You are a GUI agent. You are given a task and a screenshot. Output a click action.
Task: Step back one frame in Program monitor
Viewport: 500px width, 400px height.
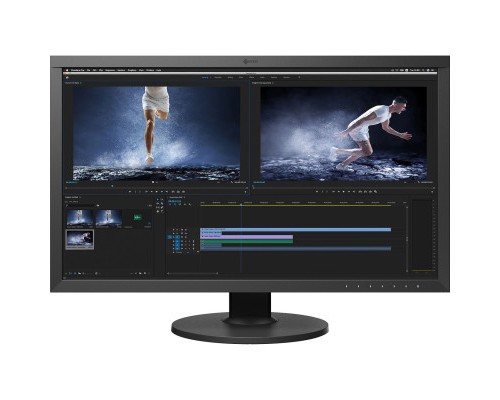point(339,192)
